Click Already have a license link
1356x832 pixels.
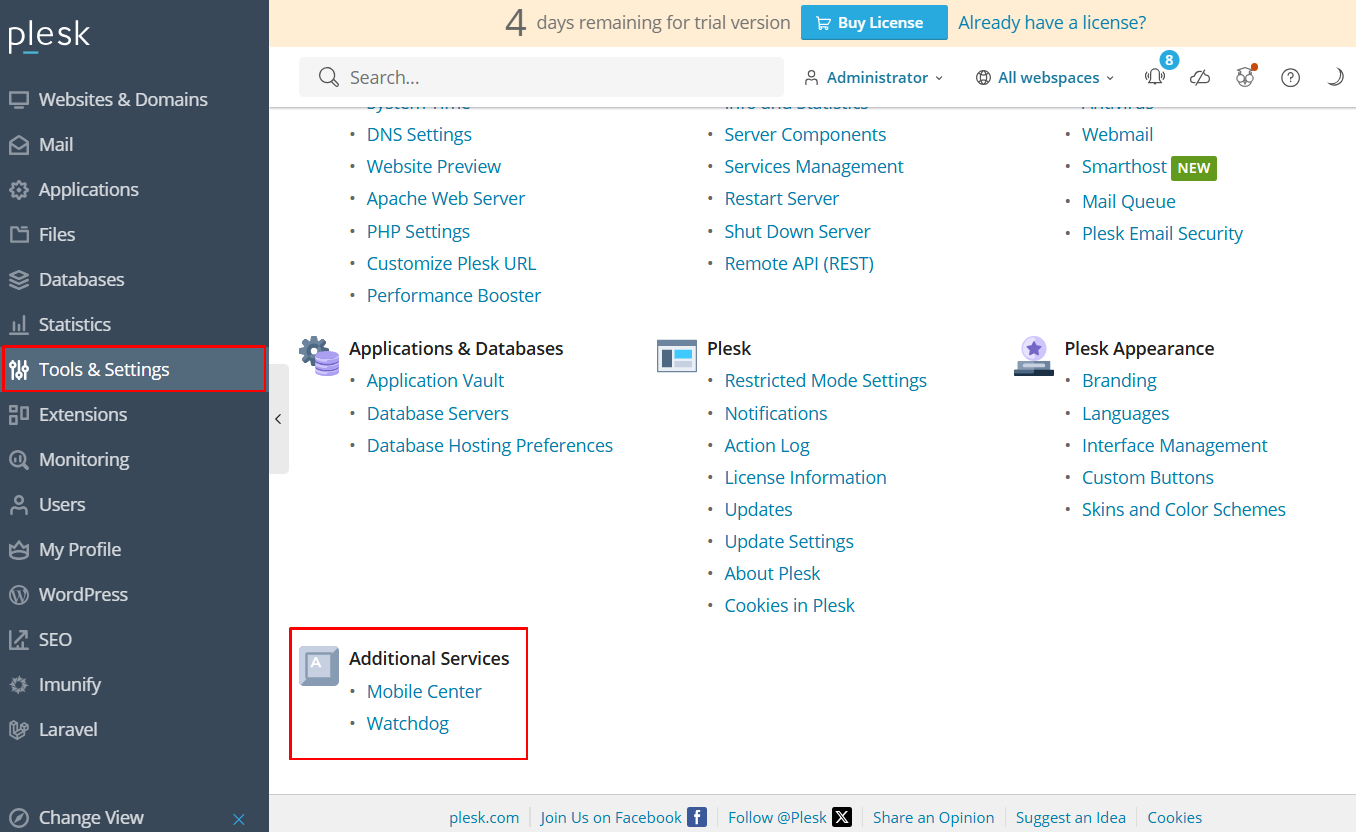(1052, 23)
